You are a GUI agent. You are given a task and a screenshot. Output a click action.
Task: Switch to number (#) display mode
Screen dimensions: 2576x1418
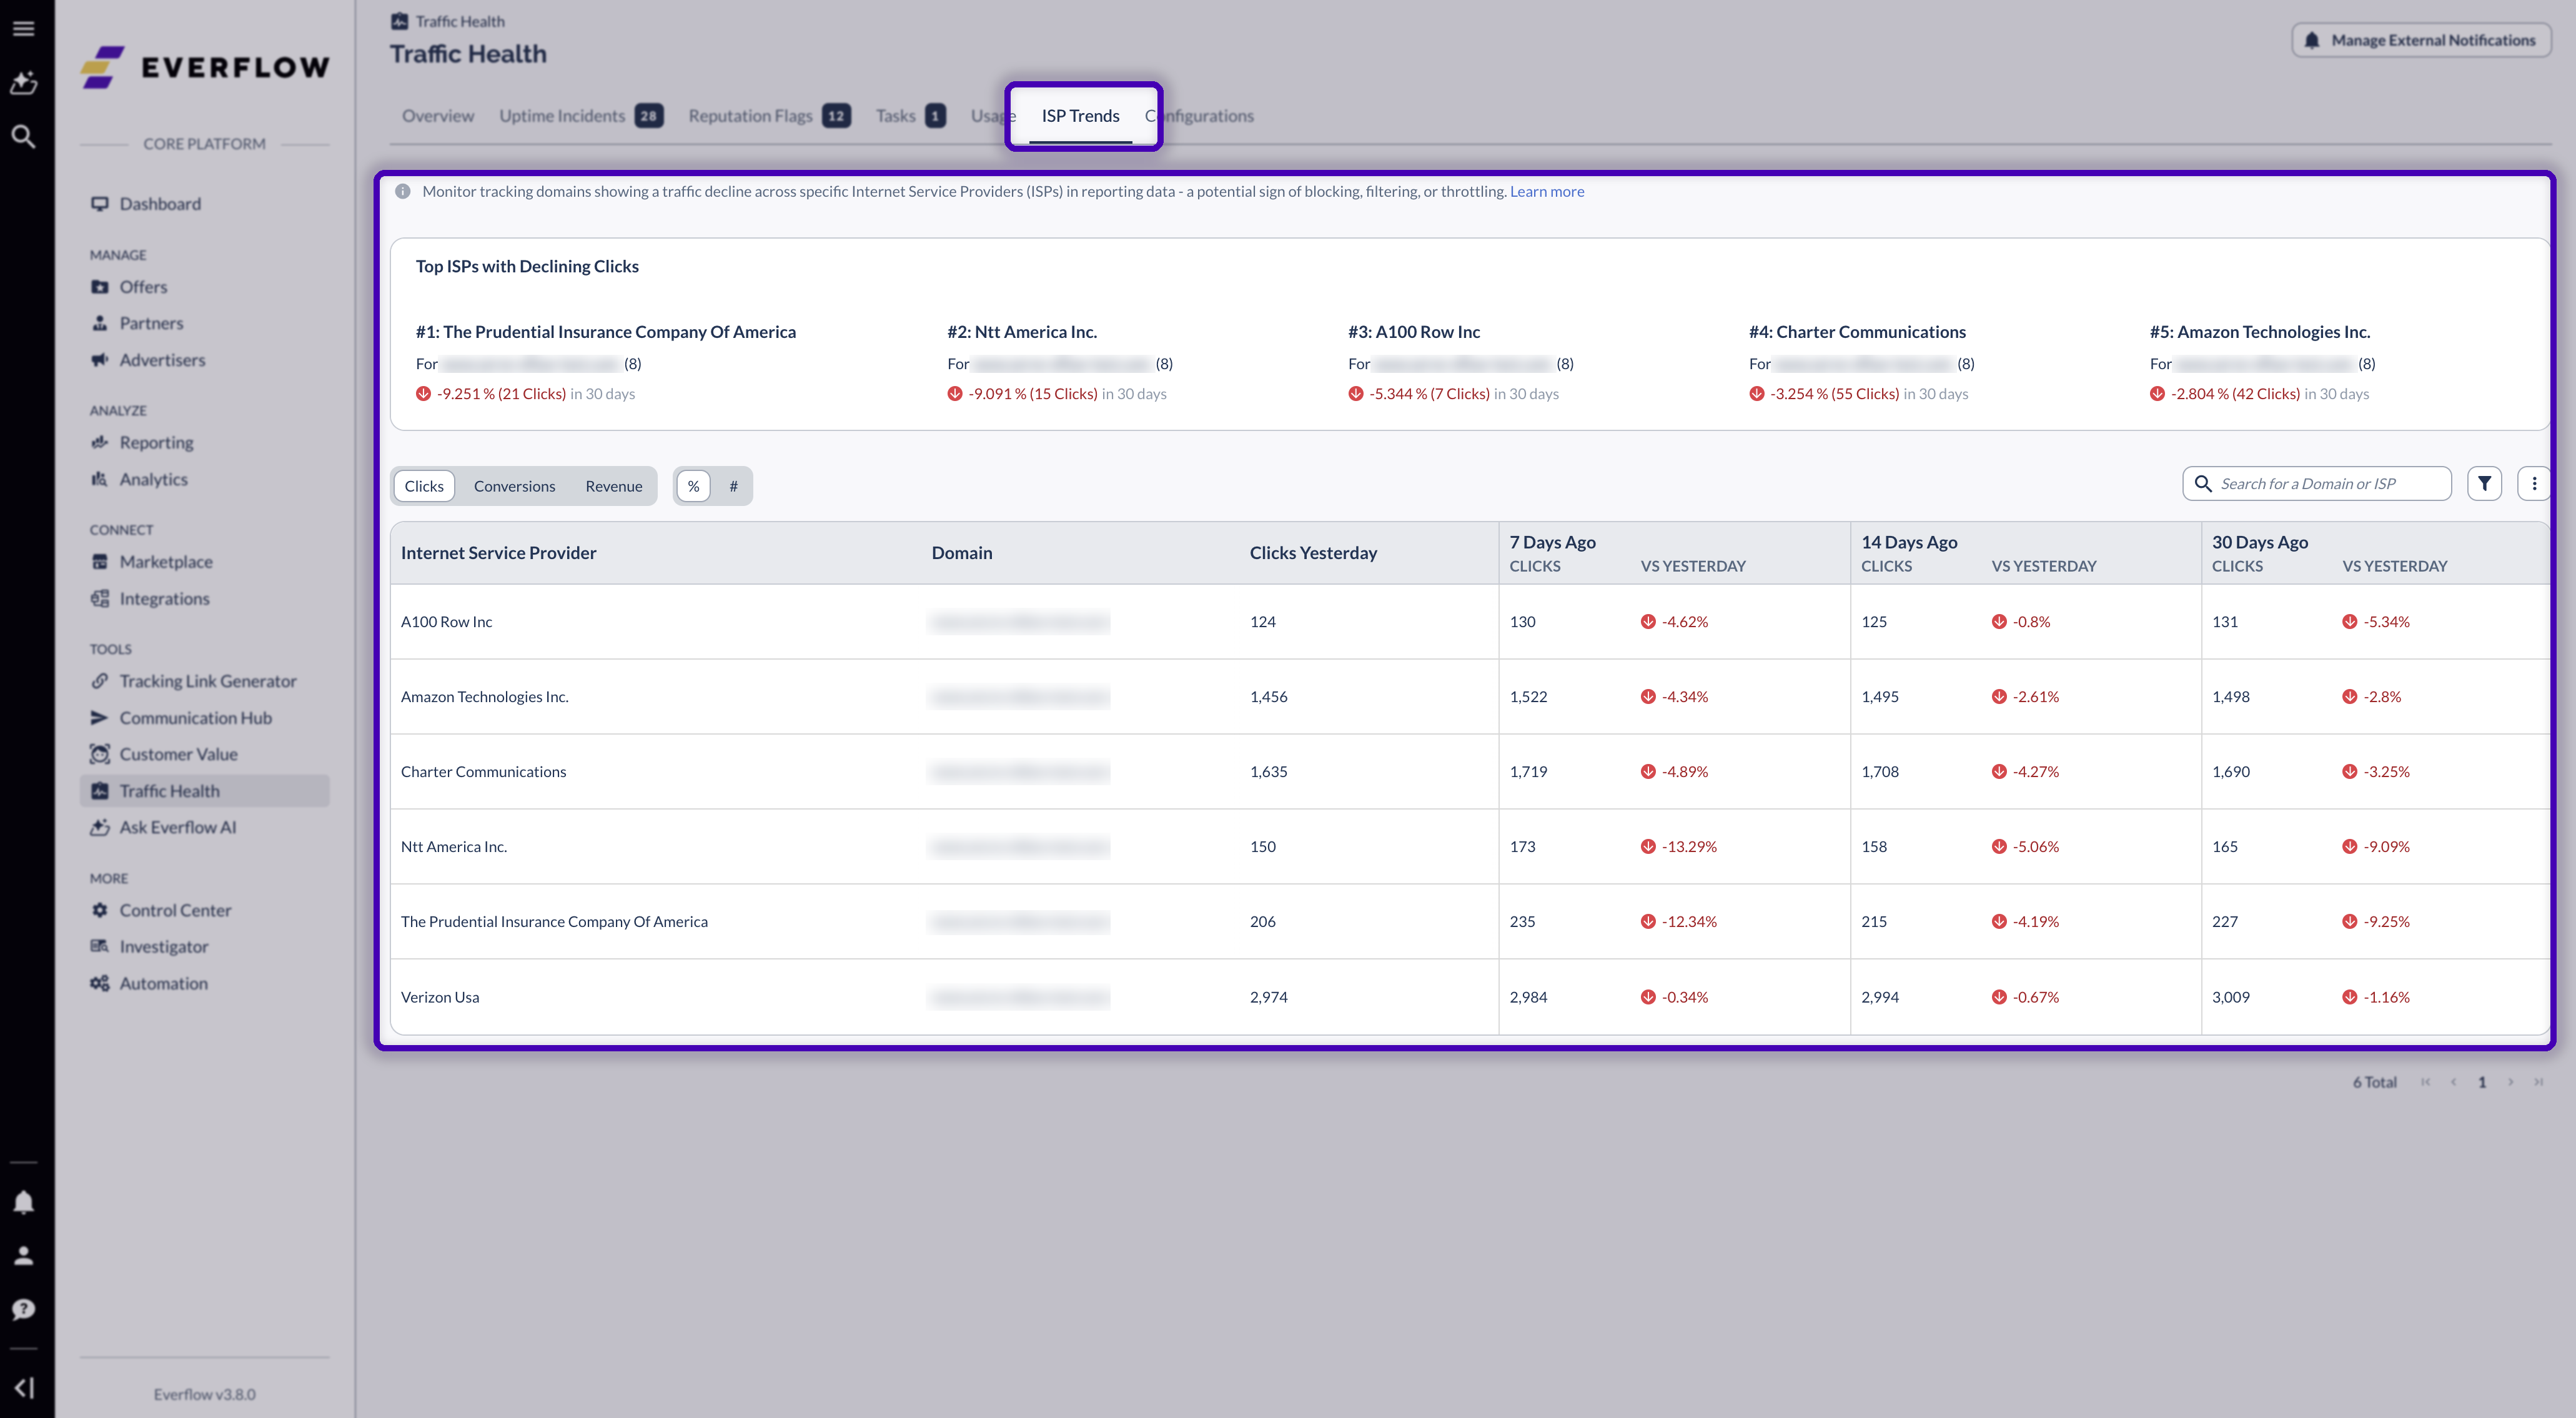pyautogui.click(x=733, y=486)
